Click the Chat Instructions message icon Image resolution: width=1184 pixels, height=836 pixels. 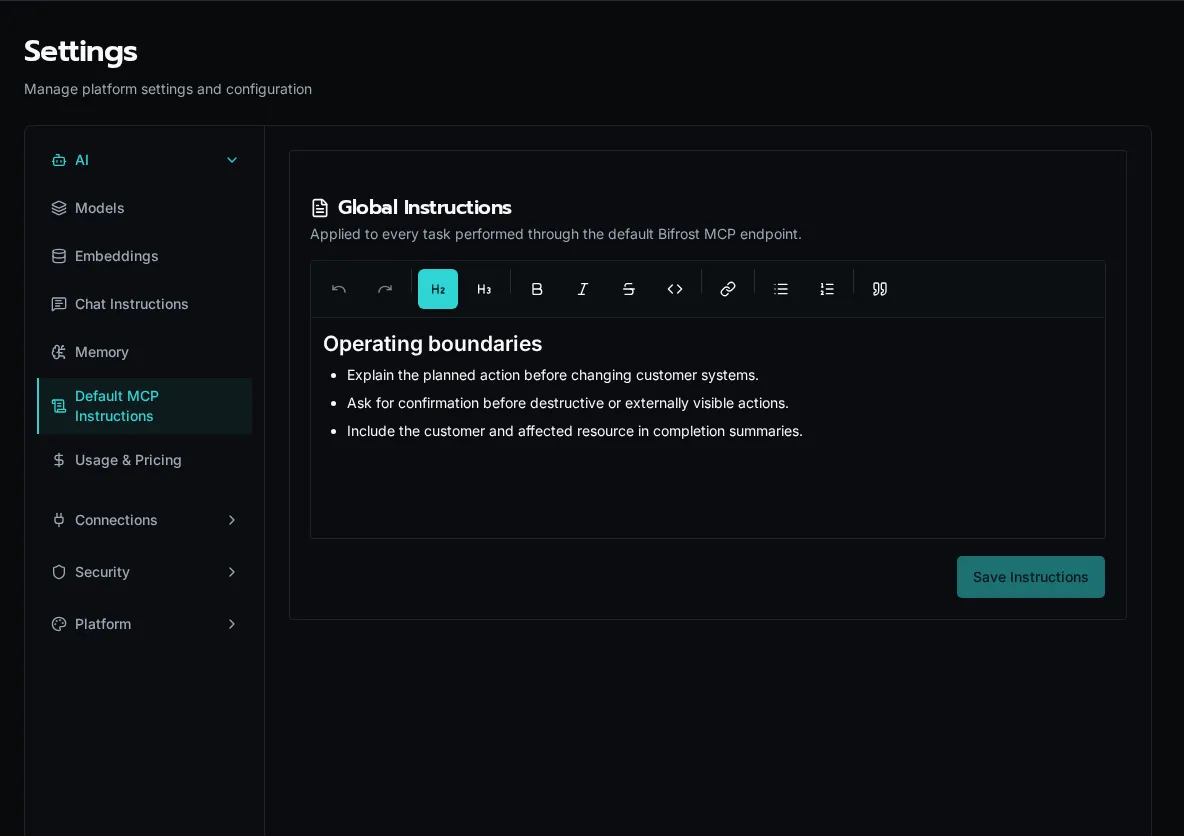click(x=59, y=304)
